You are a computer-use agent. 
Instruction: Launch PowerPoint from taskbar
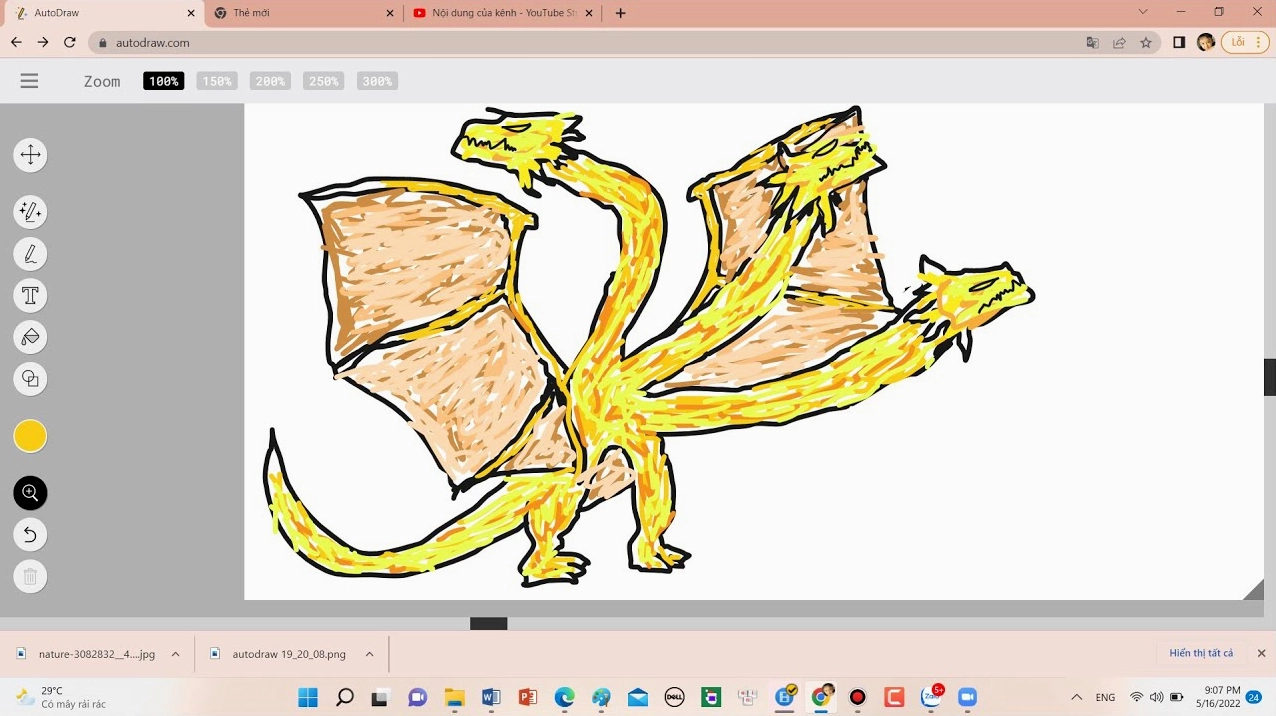tap(528, 697)
